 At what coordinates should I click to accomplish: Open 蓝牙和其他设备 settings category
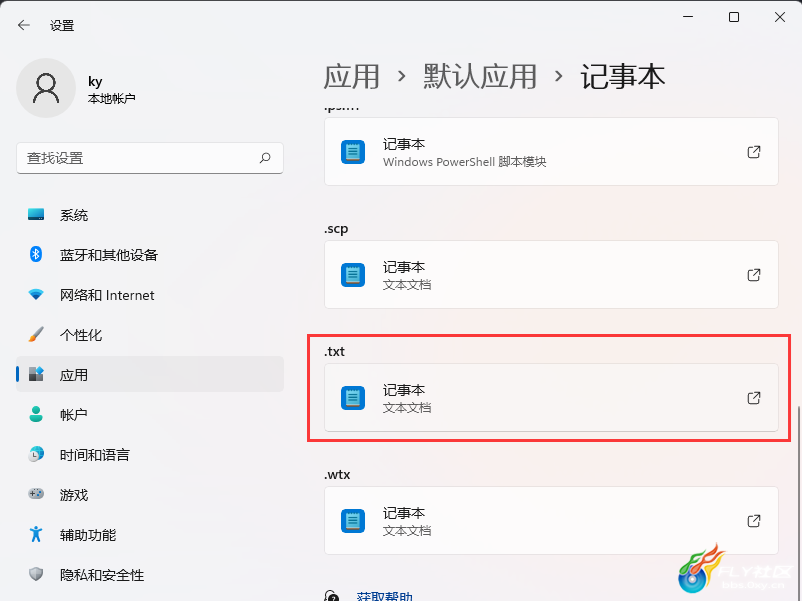[x=150, y=255]
